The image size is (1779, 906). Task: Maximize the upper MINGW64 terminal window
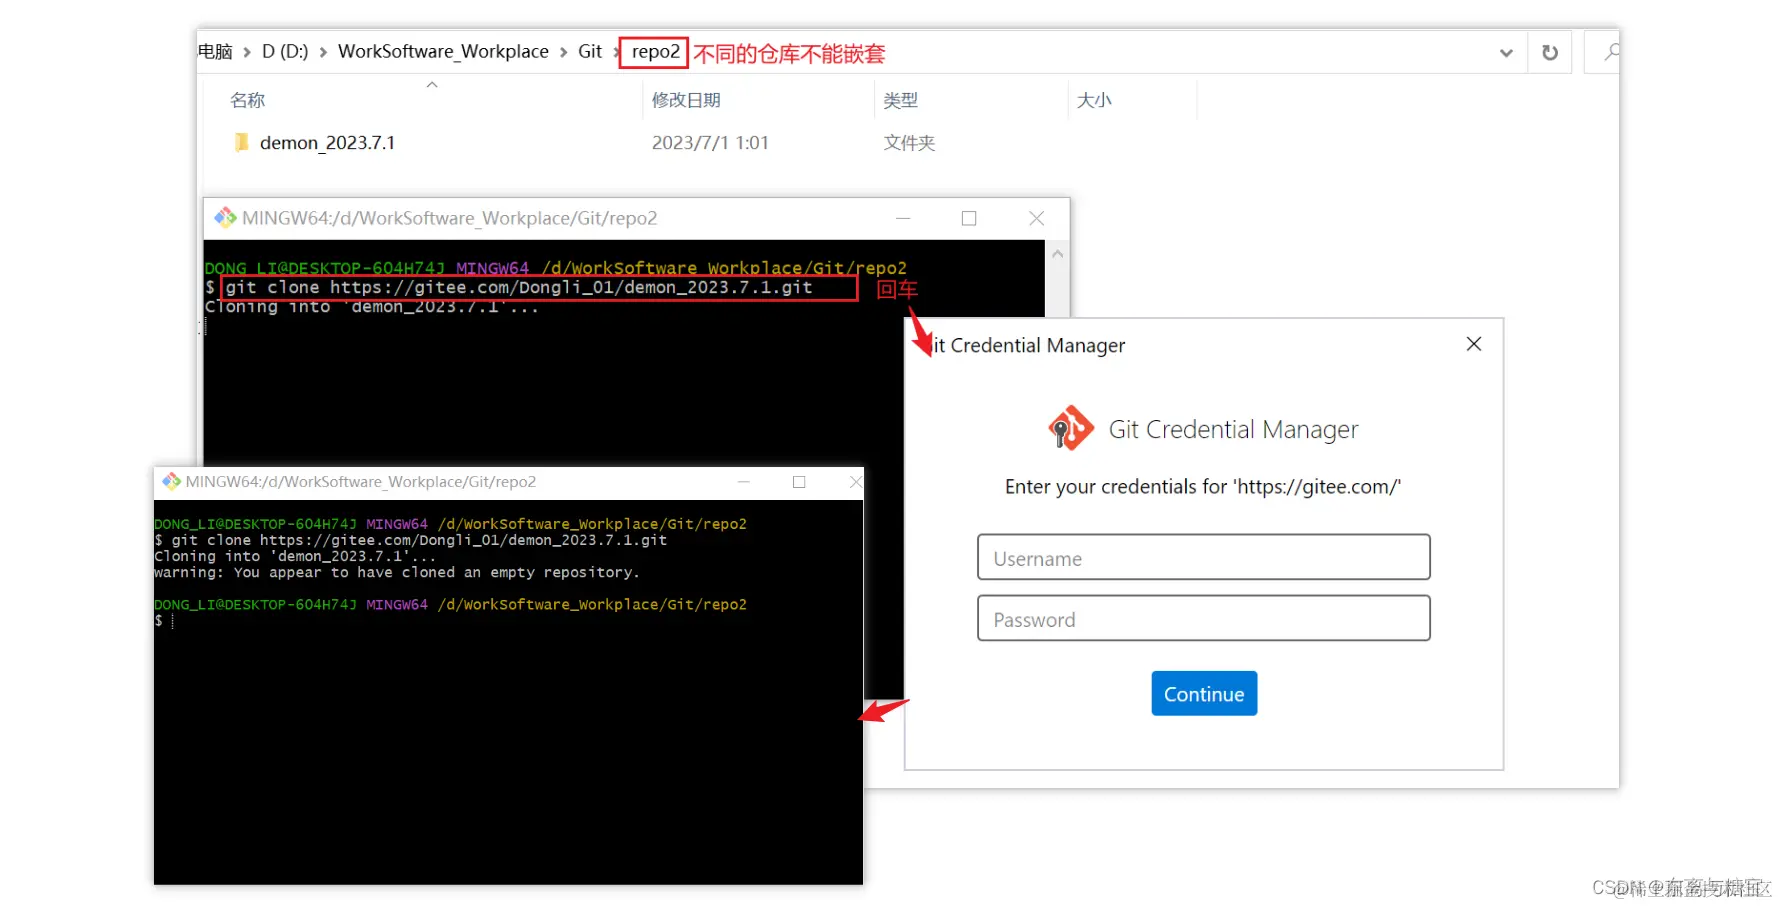pyautogui.click(x=969, y=218)
